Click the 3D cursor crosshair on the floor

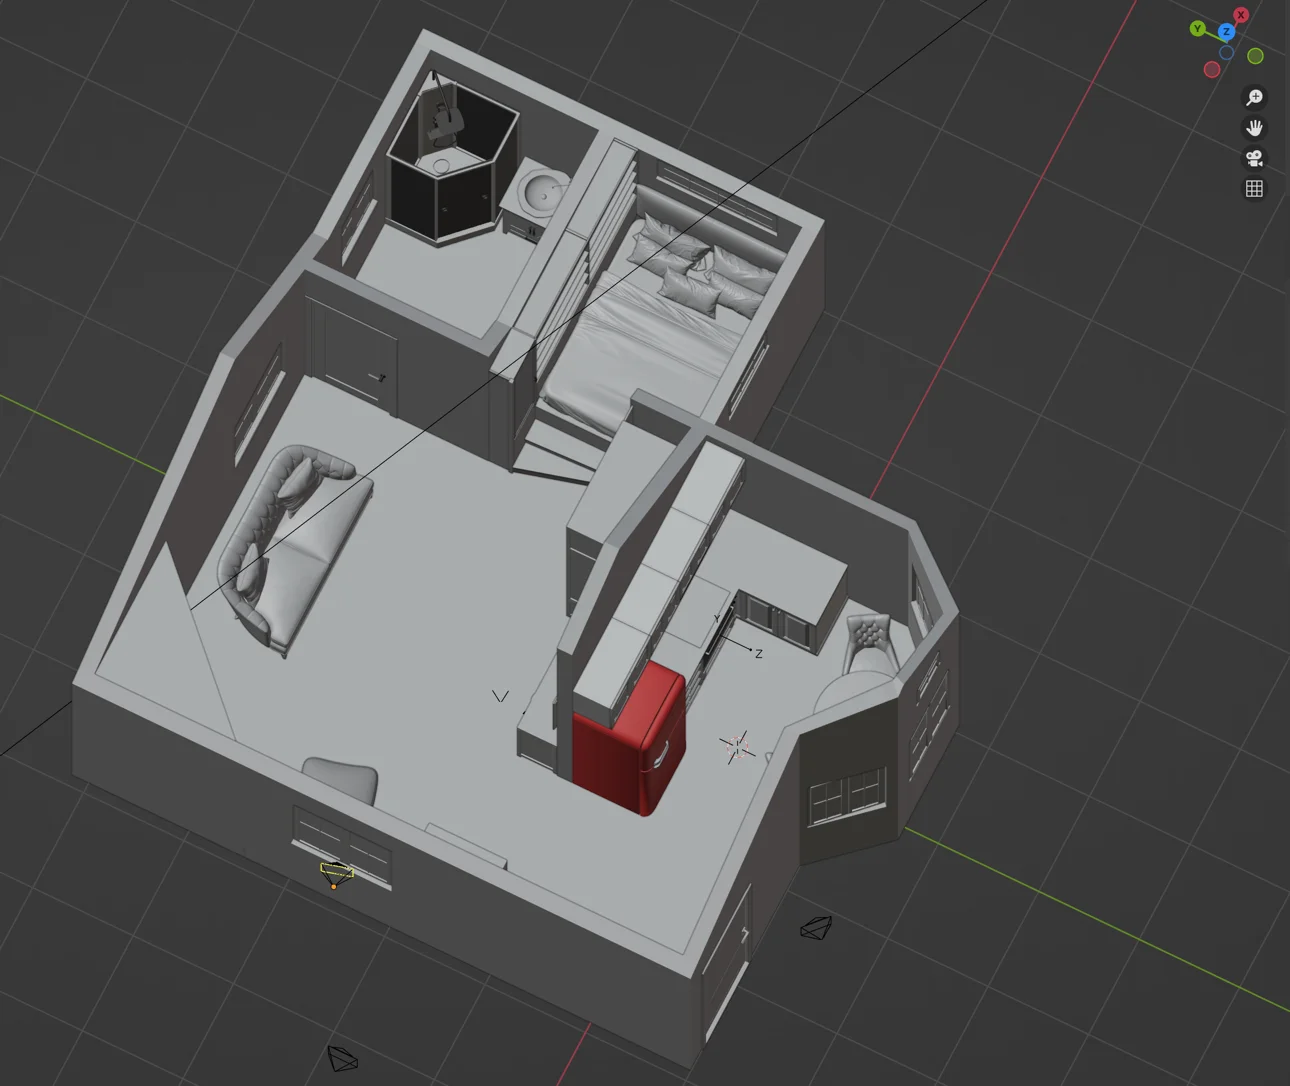coord(737,745)
